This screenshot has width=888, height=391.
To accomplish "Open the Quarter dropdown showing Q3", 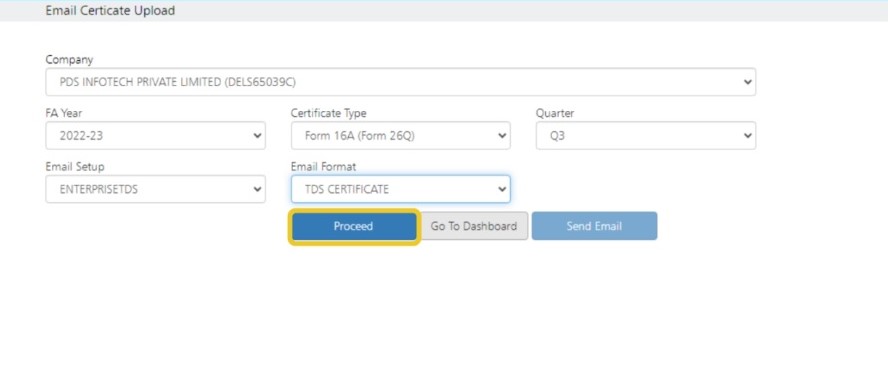I will click(x=646, y=136).
